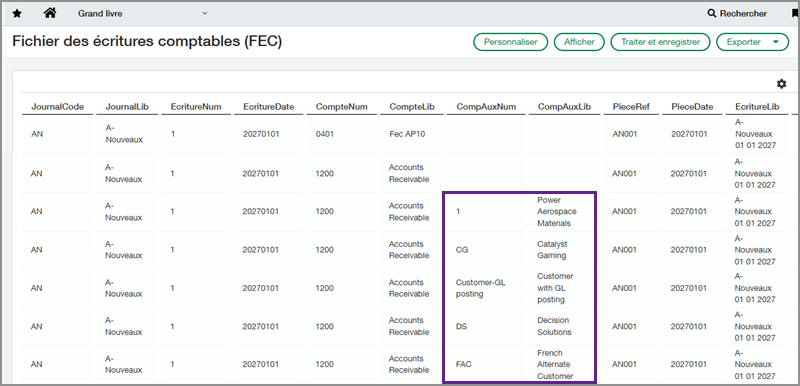Select the Customer-GL posting cell

click(481, 288)
